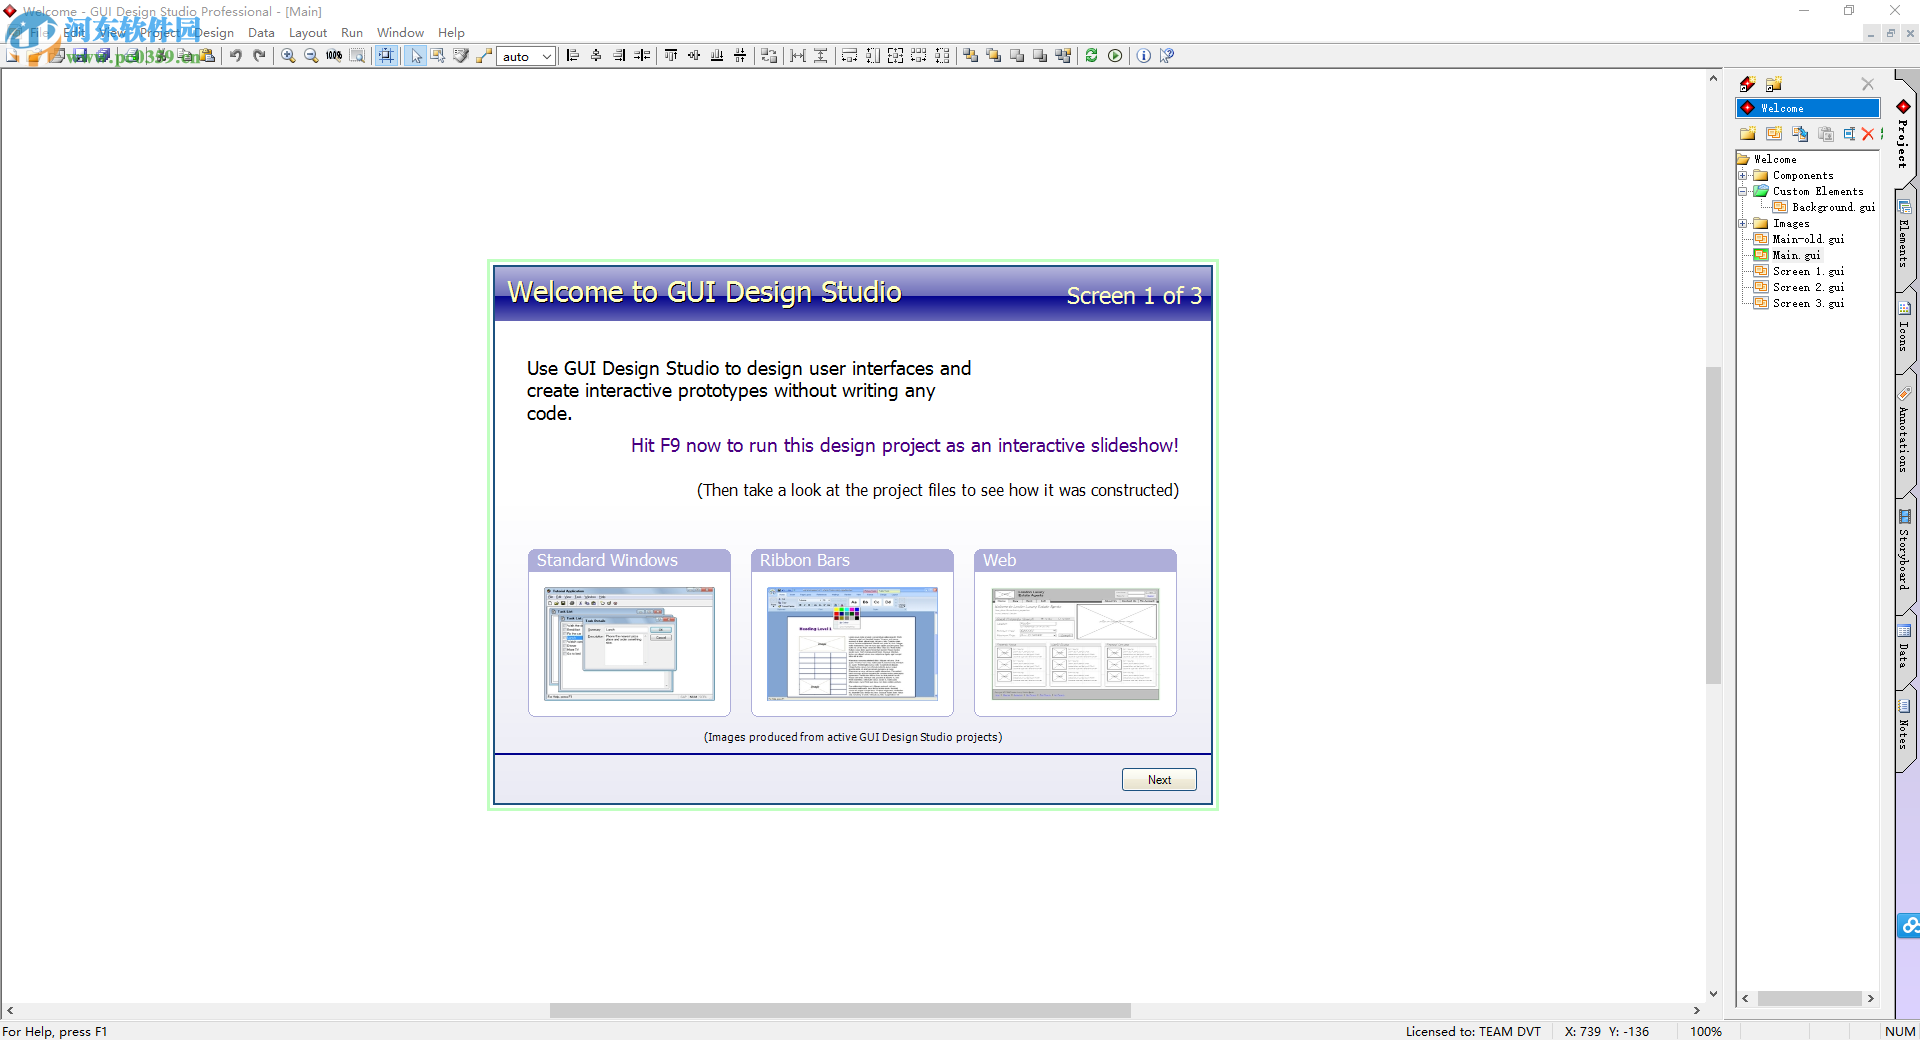The image size is (1920, 1040).
Task: Open the Help menu
Action: click(451, 33)
